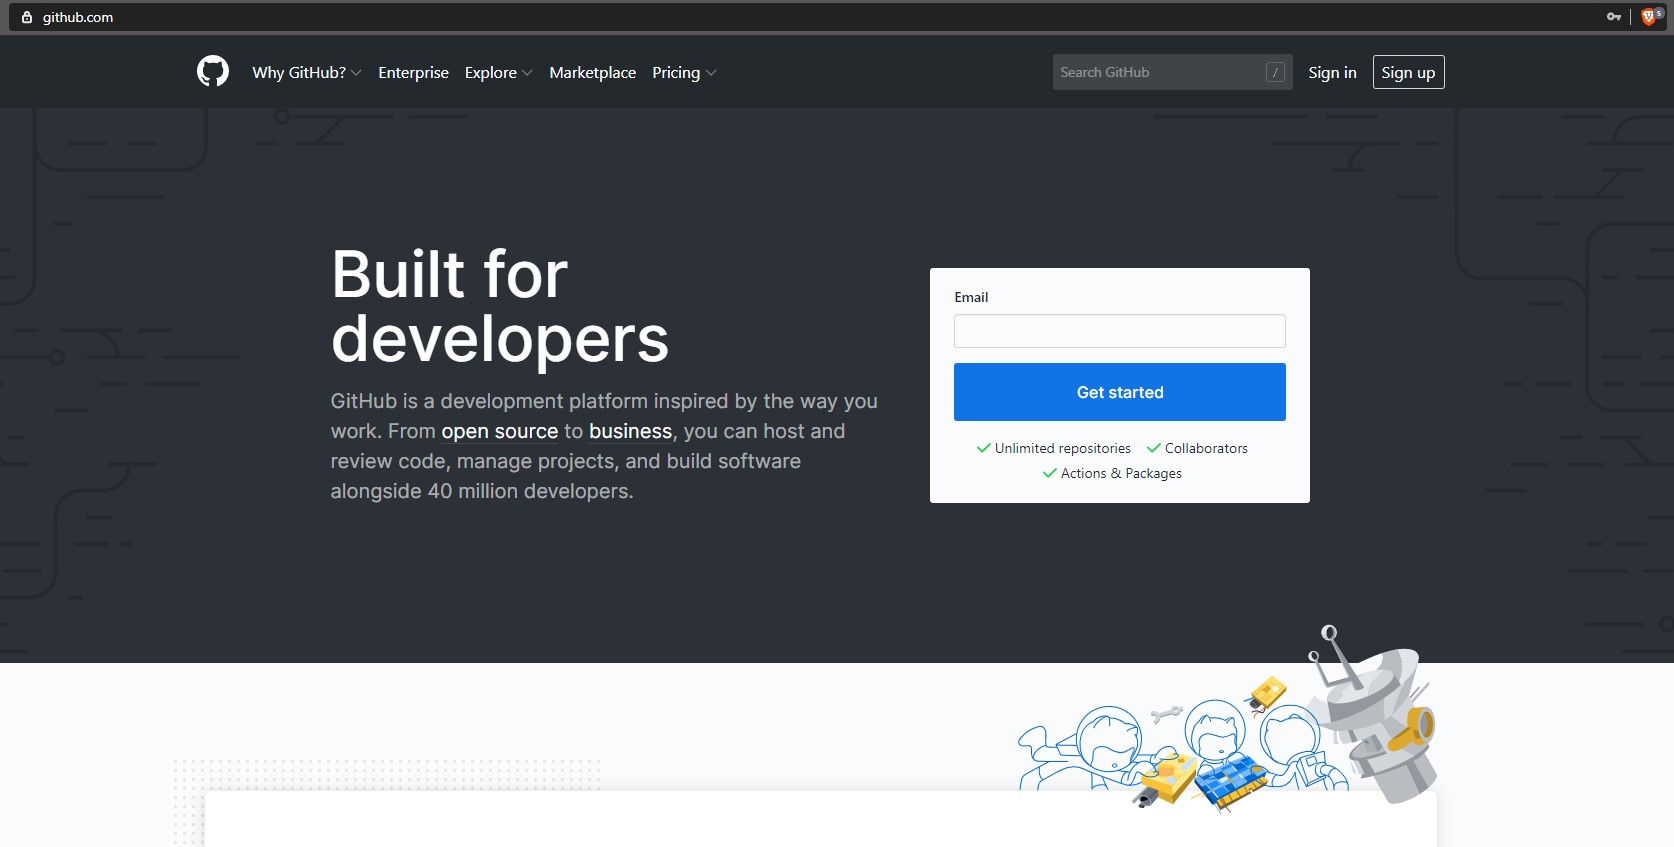Select the astronaut Octocats illustration
The height and width of the screenshot is (847, 1674).
[x=1228, y=718]
